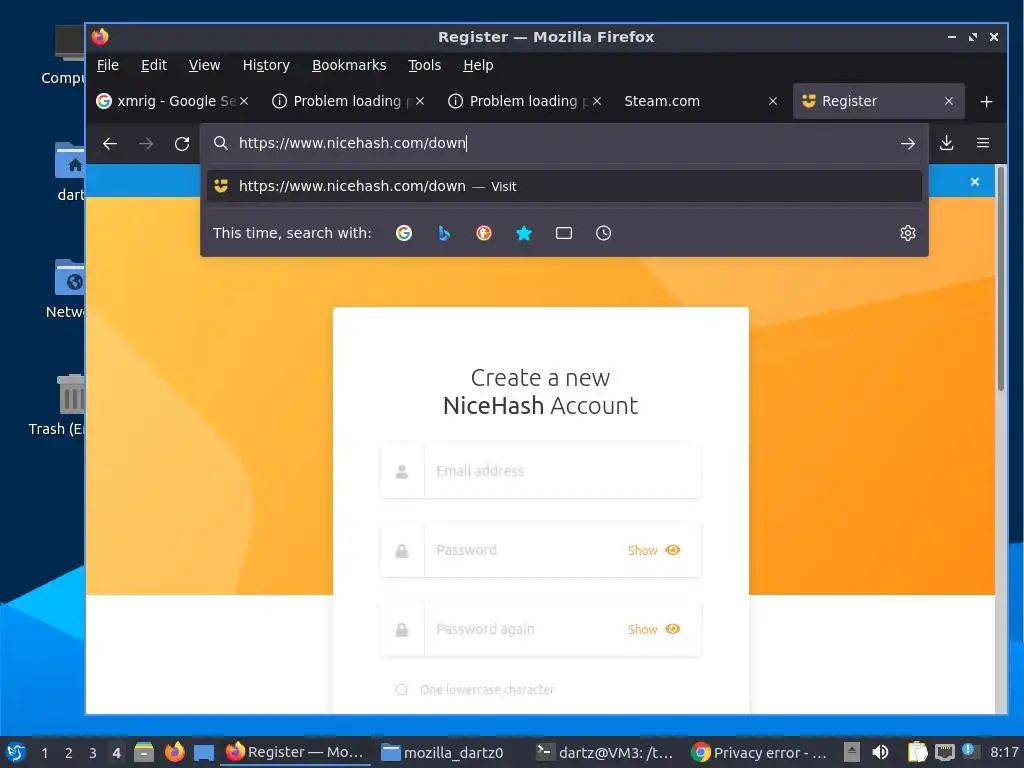Open the network monitor tray icon
The image size is (1024, 768).
click(x=944, y=752)
